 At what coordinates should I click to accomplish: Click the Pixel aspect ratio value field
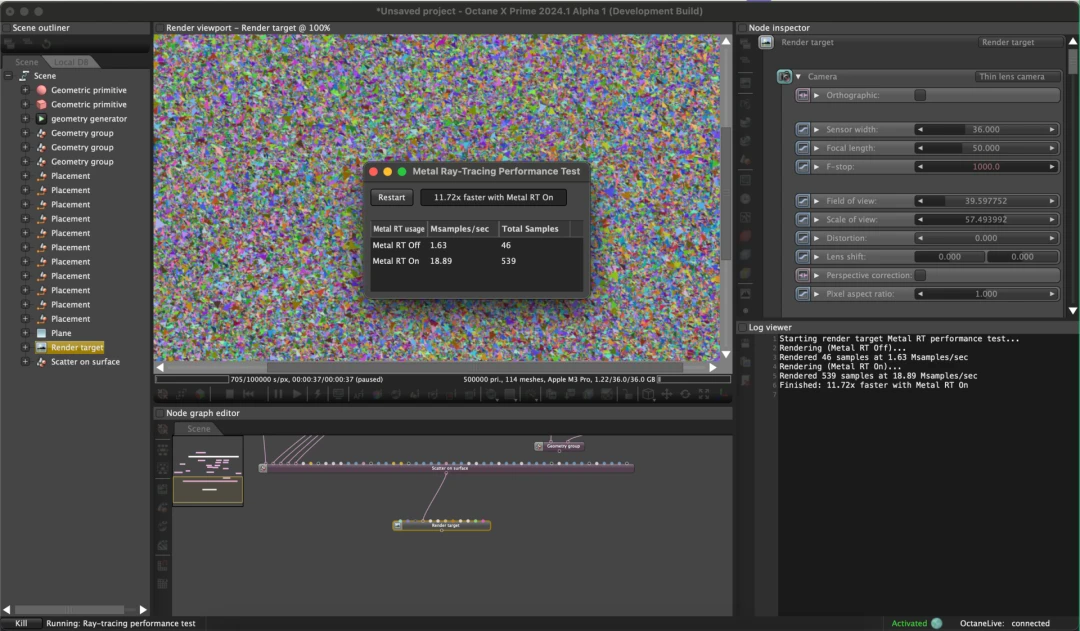985,294
